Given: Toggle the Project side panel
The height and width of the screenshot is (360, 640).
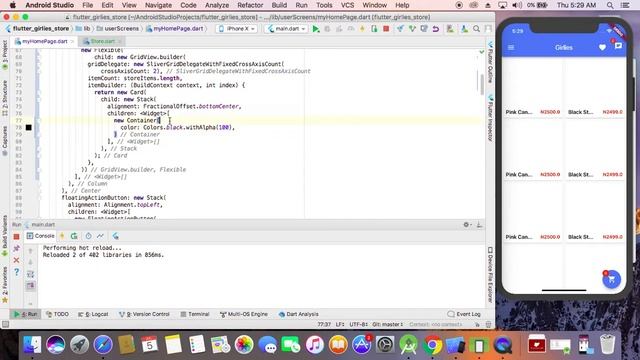Looking at the screenshot, I should click(5, 55).
